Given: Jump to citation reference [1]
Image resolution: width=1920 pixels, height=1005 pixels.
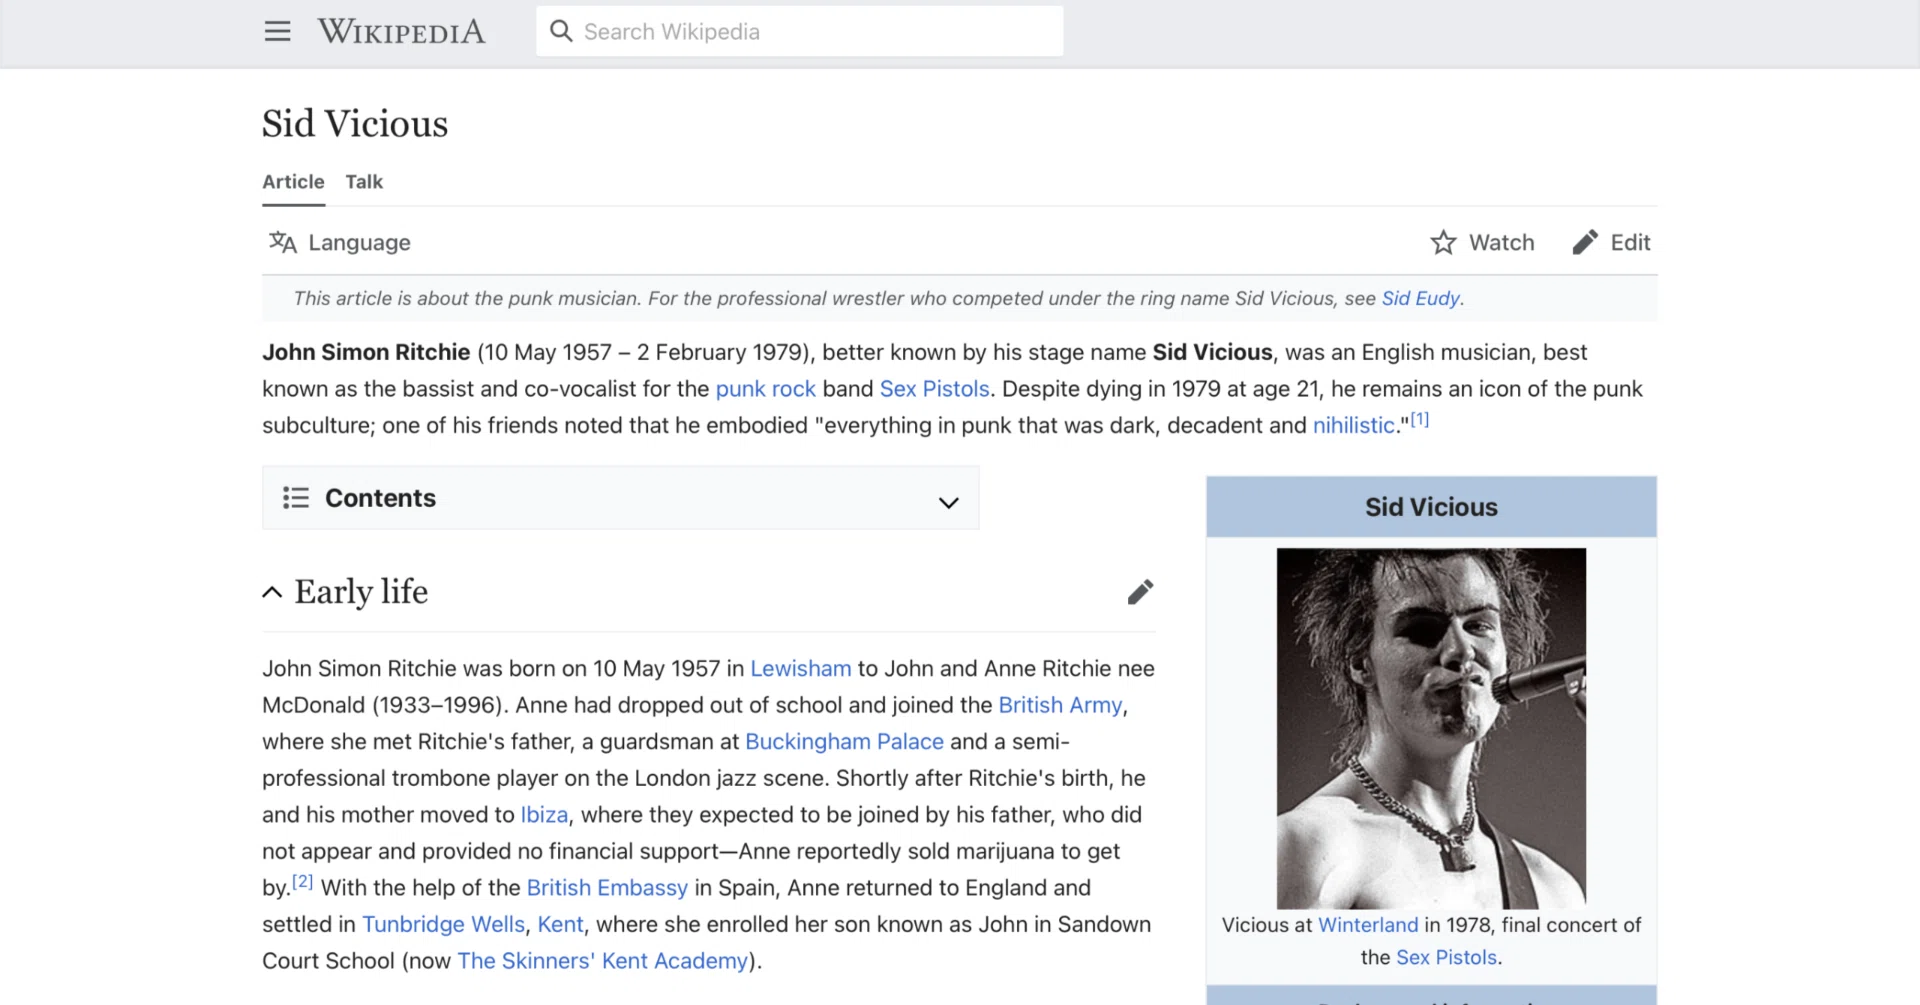Looking at the screenshot, I should (x=1419, y=420).
